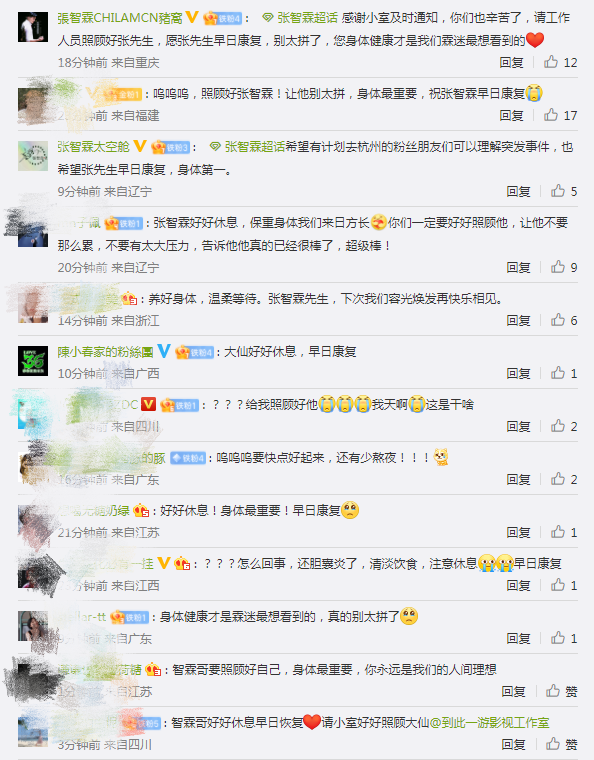This screenshot has height=760, width=594.
Task: Click the 铁粉4 badge after 陳小春家的粉絲團
Action: (195, 352)
